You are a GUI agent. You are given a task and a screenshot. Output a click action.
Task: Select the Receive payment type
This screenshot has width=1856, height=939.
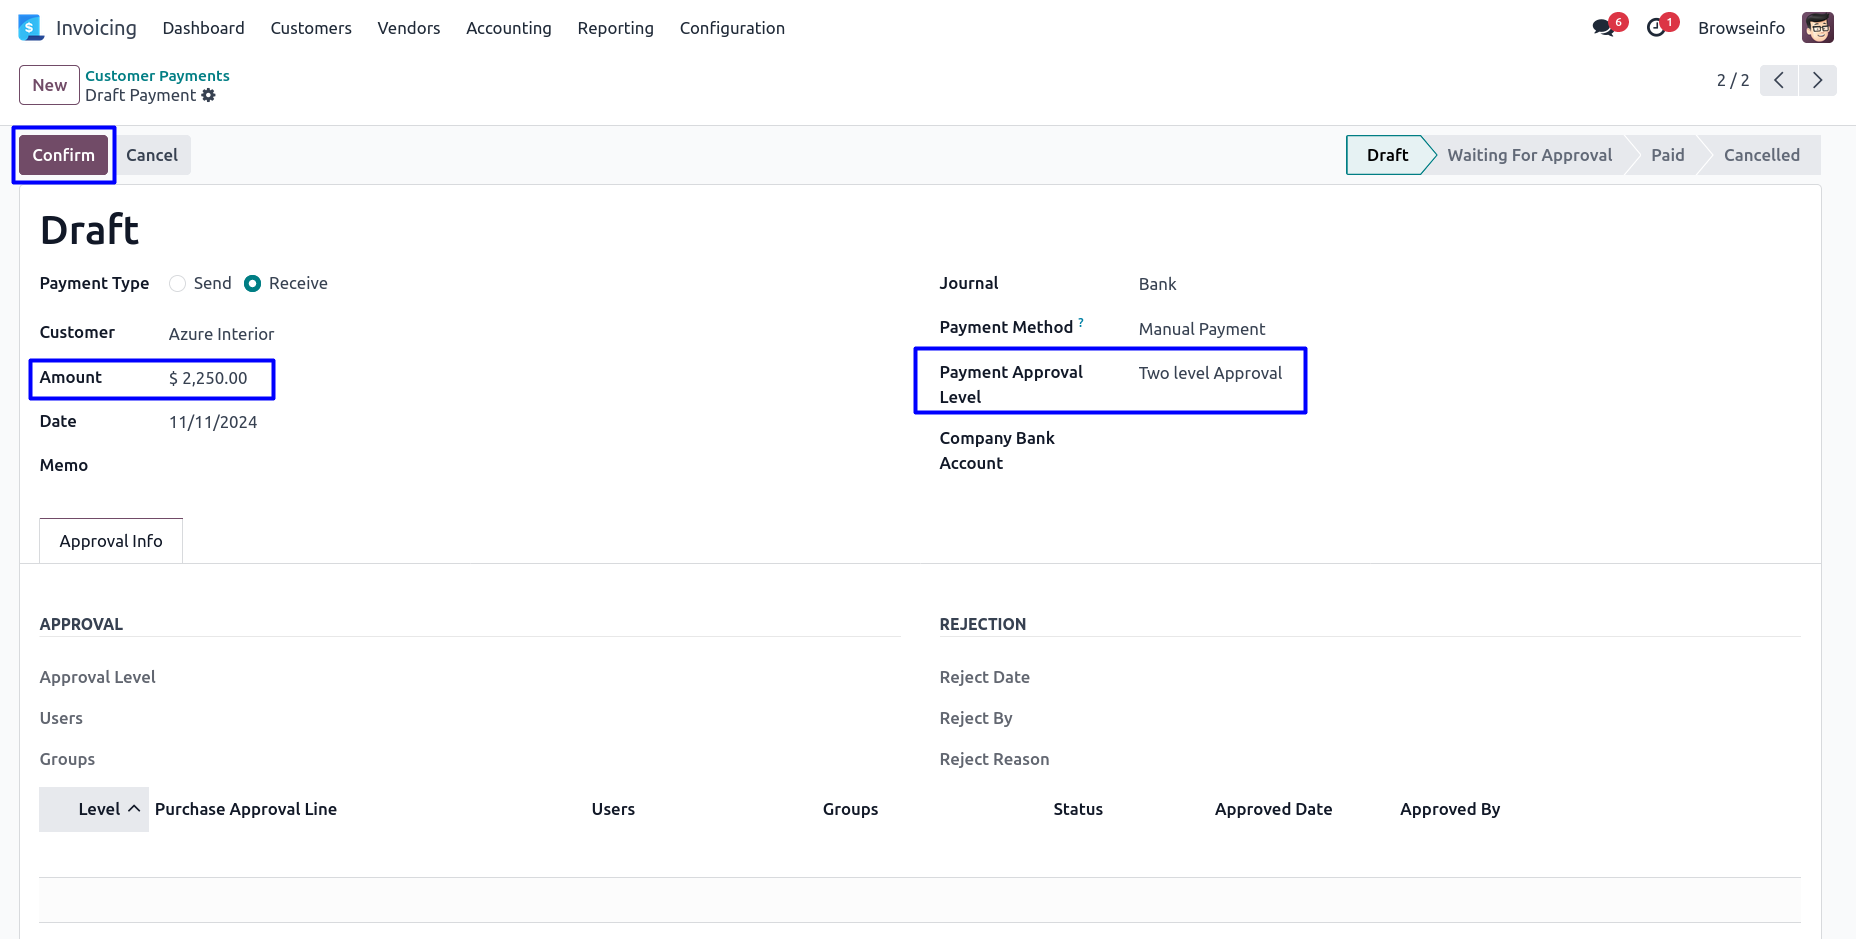(253, 284)
